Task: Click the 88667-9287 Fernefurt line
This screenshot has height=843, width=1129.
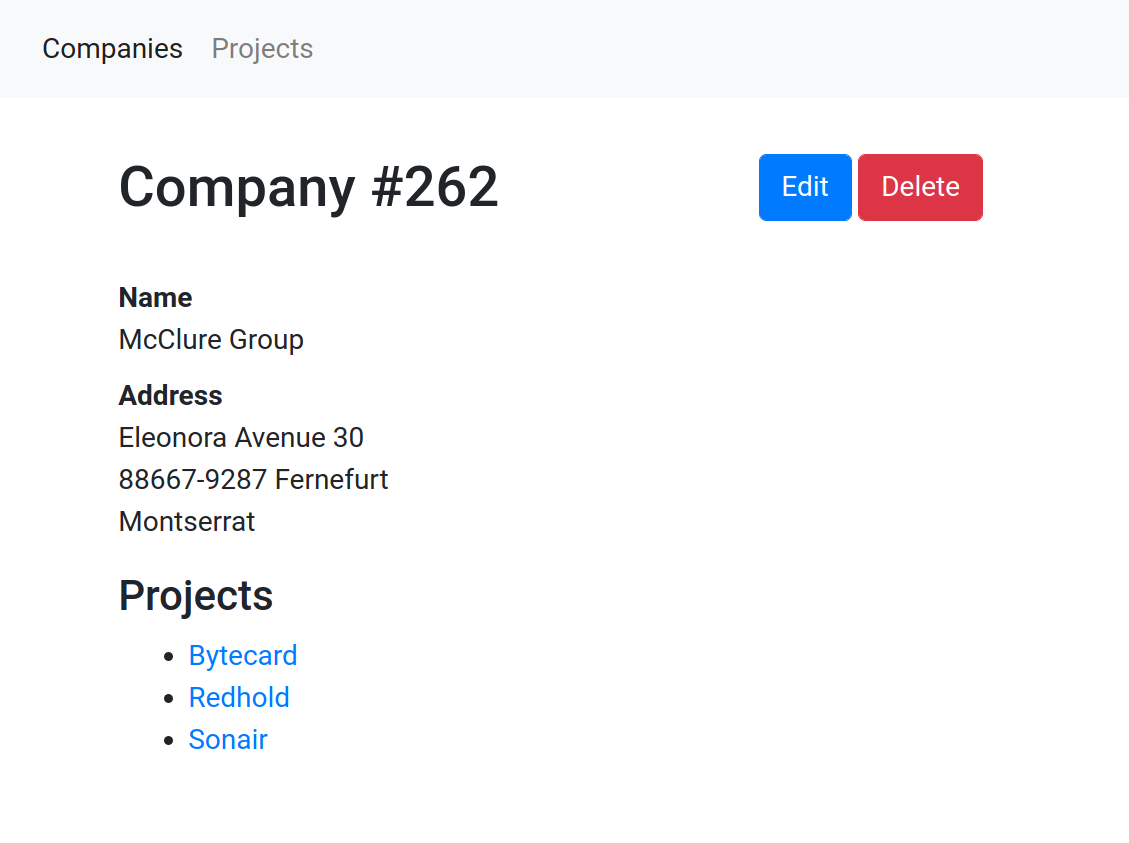Action: (253, 479)
